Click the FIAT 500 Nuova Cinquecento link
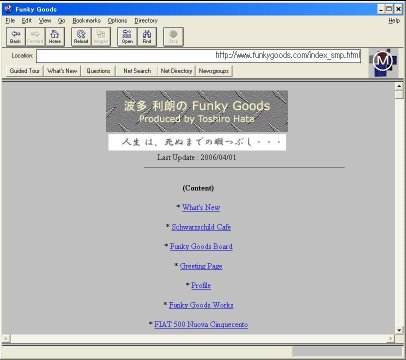406x360 pixels. (x=201, y=324)
